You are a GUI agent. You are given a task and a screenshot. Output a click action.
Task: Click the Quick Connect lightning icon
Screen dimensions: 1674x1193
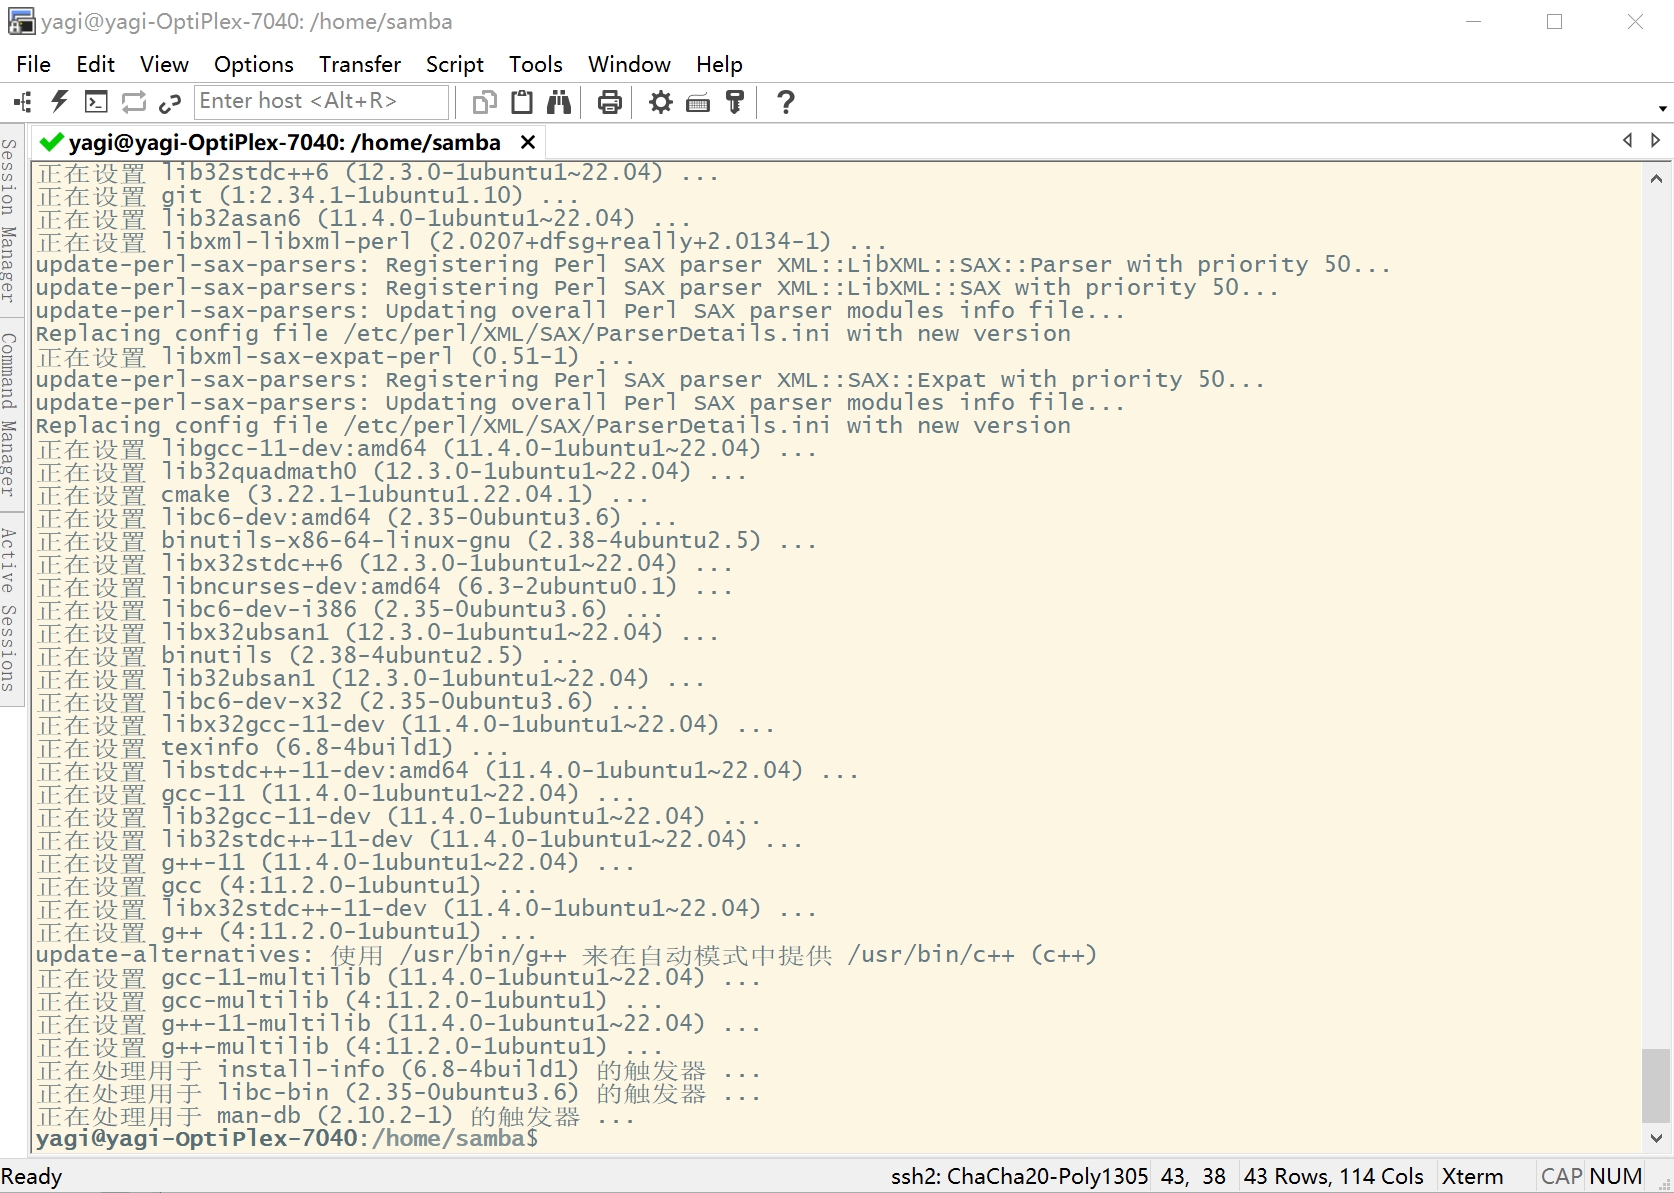pyautogui.click(x=59, y=102)
